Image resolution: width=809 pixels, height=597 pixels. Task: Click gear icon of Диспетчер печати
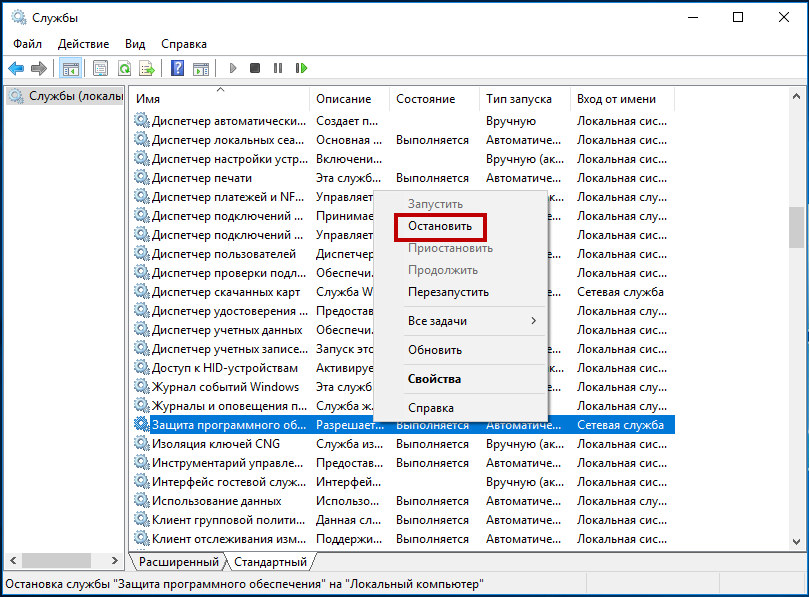pos(141,178)
